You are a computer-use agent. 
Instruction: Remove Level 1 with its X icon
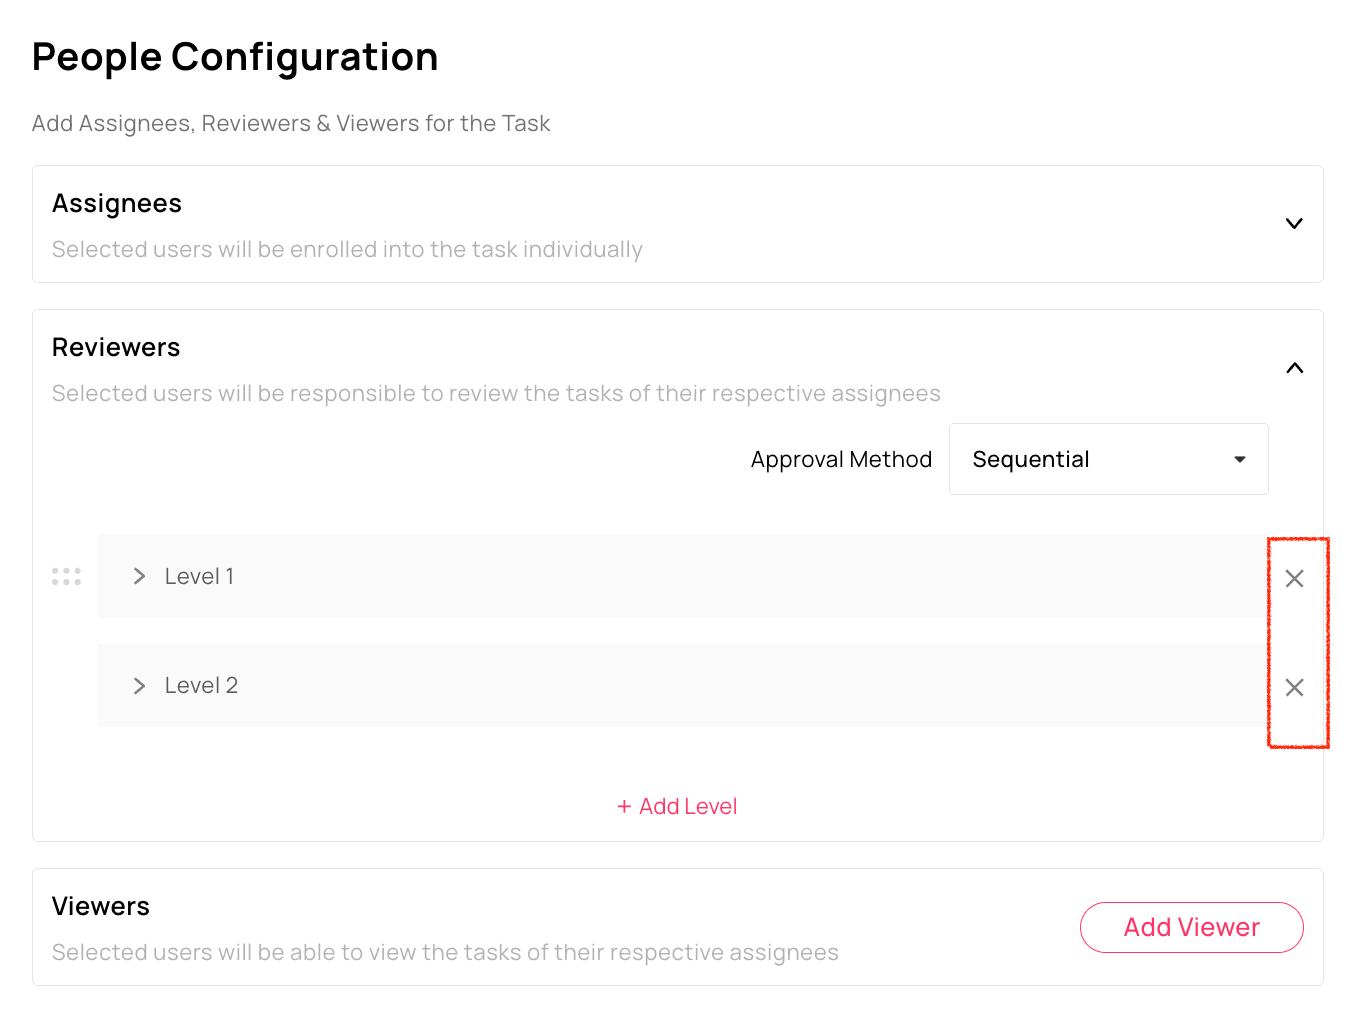(x=1294, y=578)
